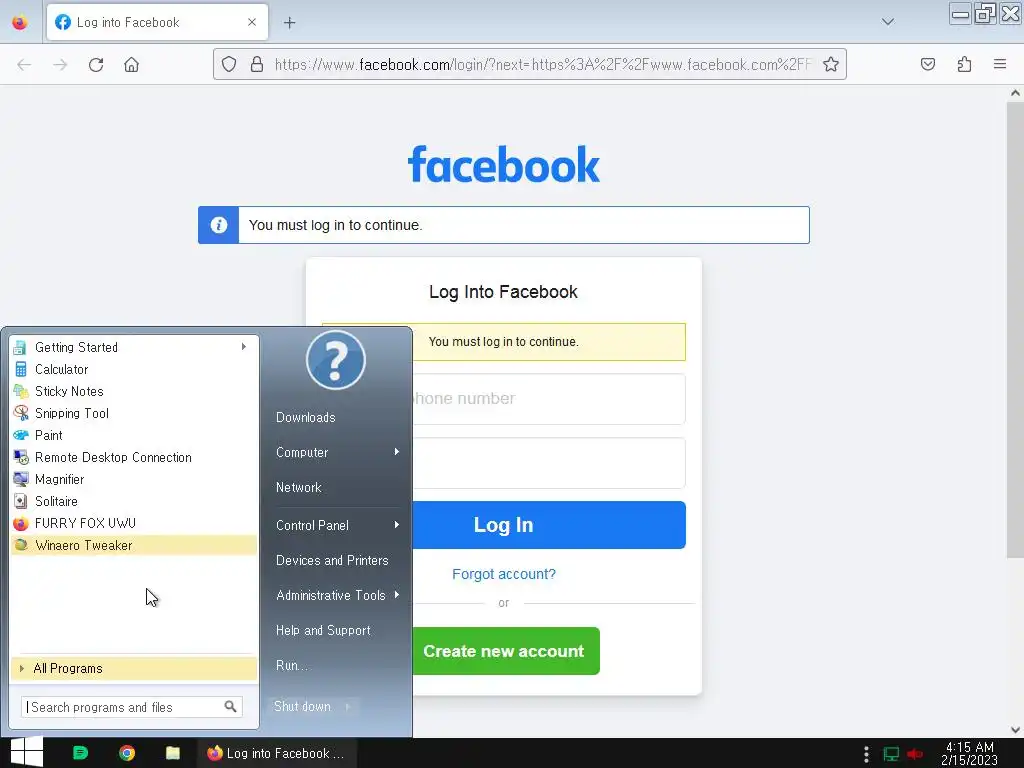Open Network in Start menu

pos(298,487)
